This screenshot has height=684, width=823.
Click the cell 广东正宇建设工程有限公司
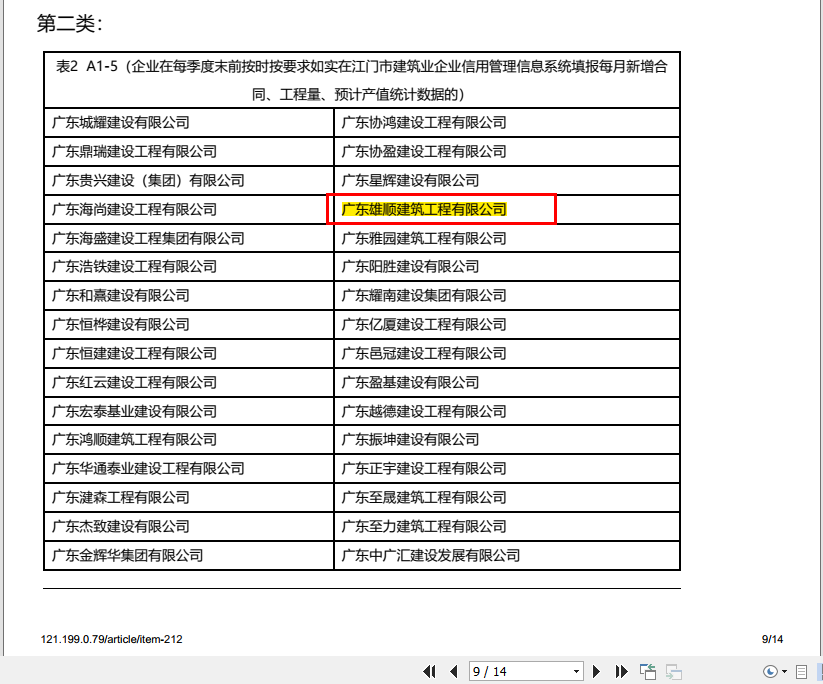coord(507,468)
